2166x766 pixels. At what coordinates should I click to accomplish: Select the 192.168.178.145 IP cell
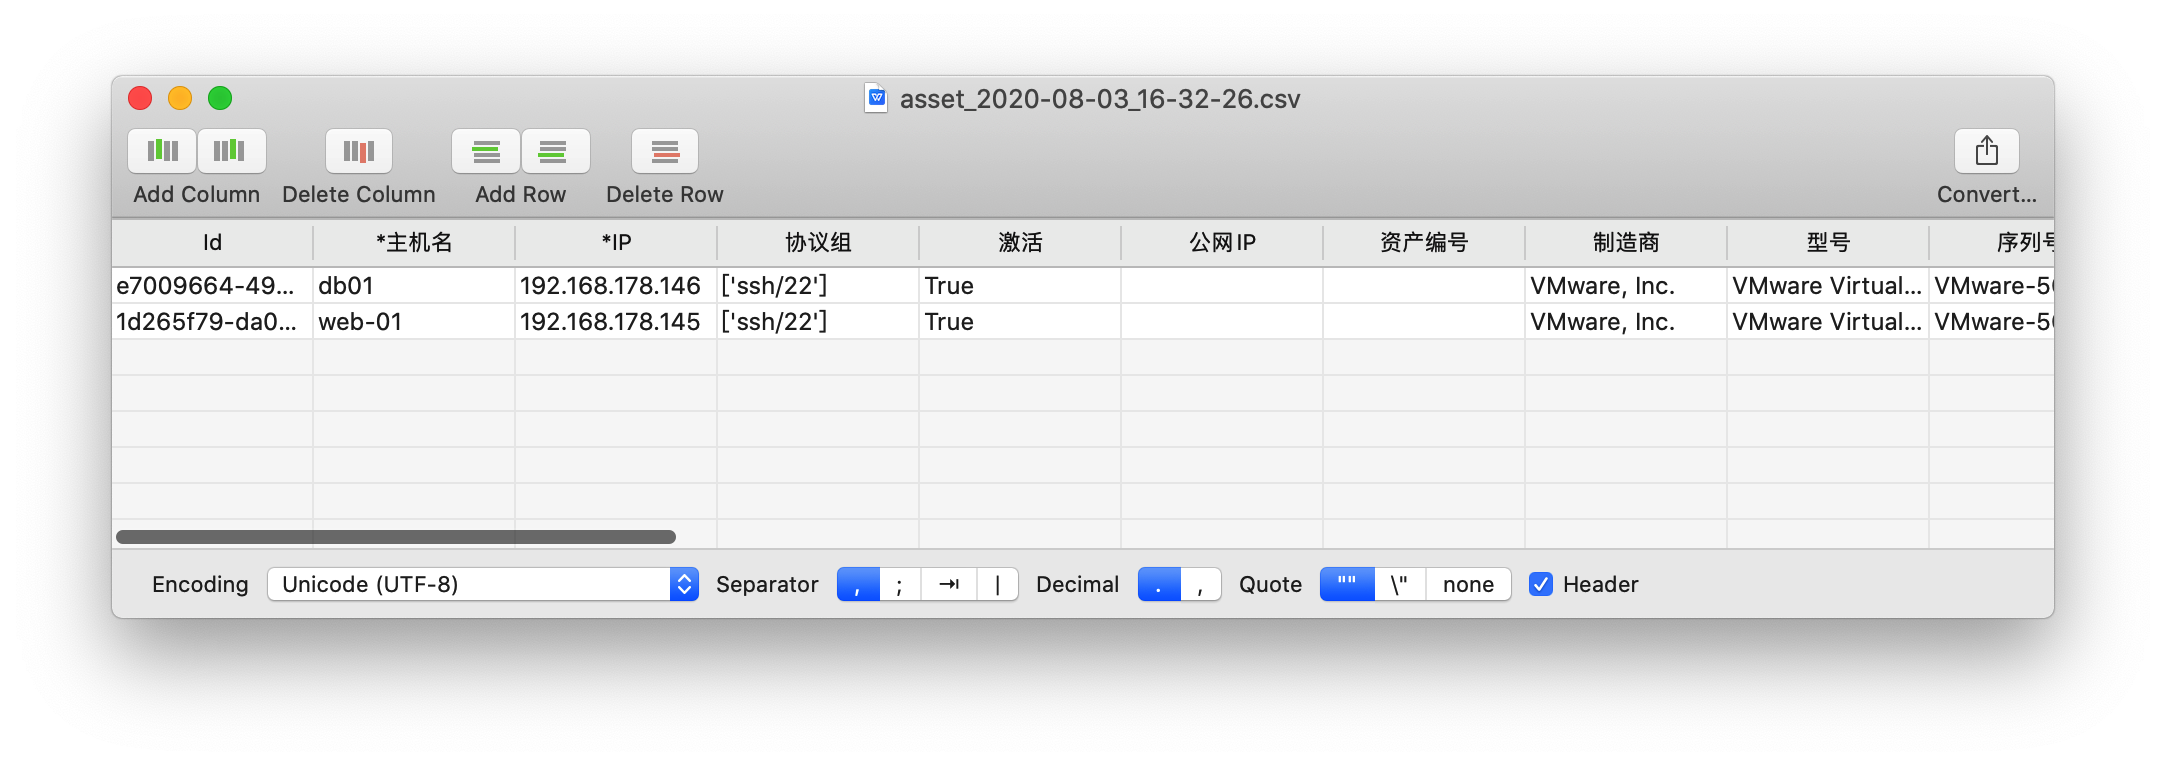click(616, 322)
